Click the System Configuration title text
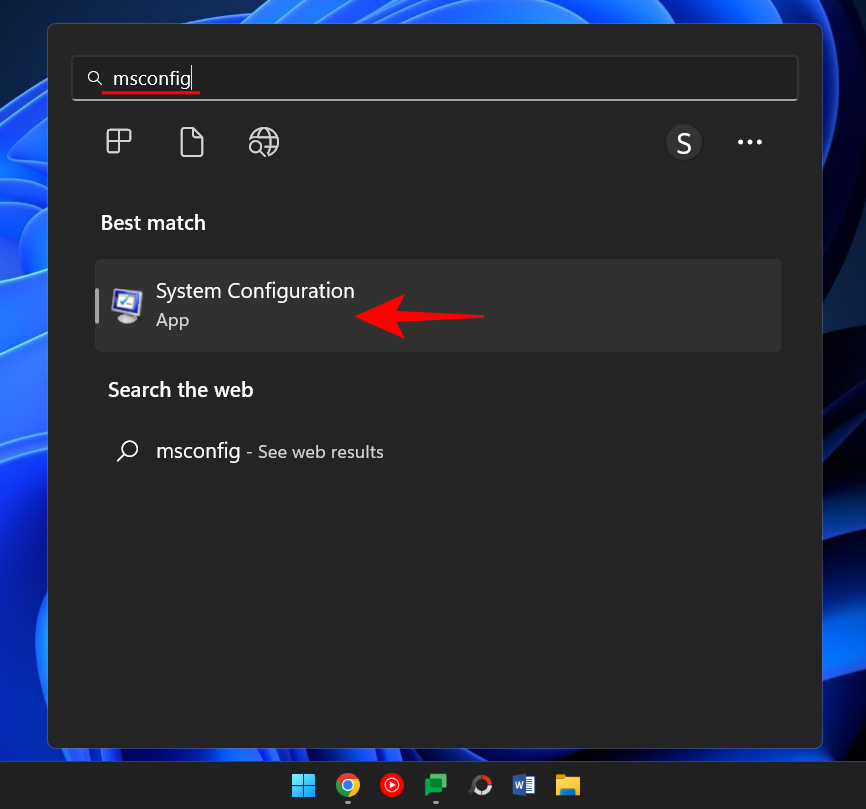This screenshot has width=866, height=809. pyautogui.click(x=255, y=290)
